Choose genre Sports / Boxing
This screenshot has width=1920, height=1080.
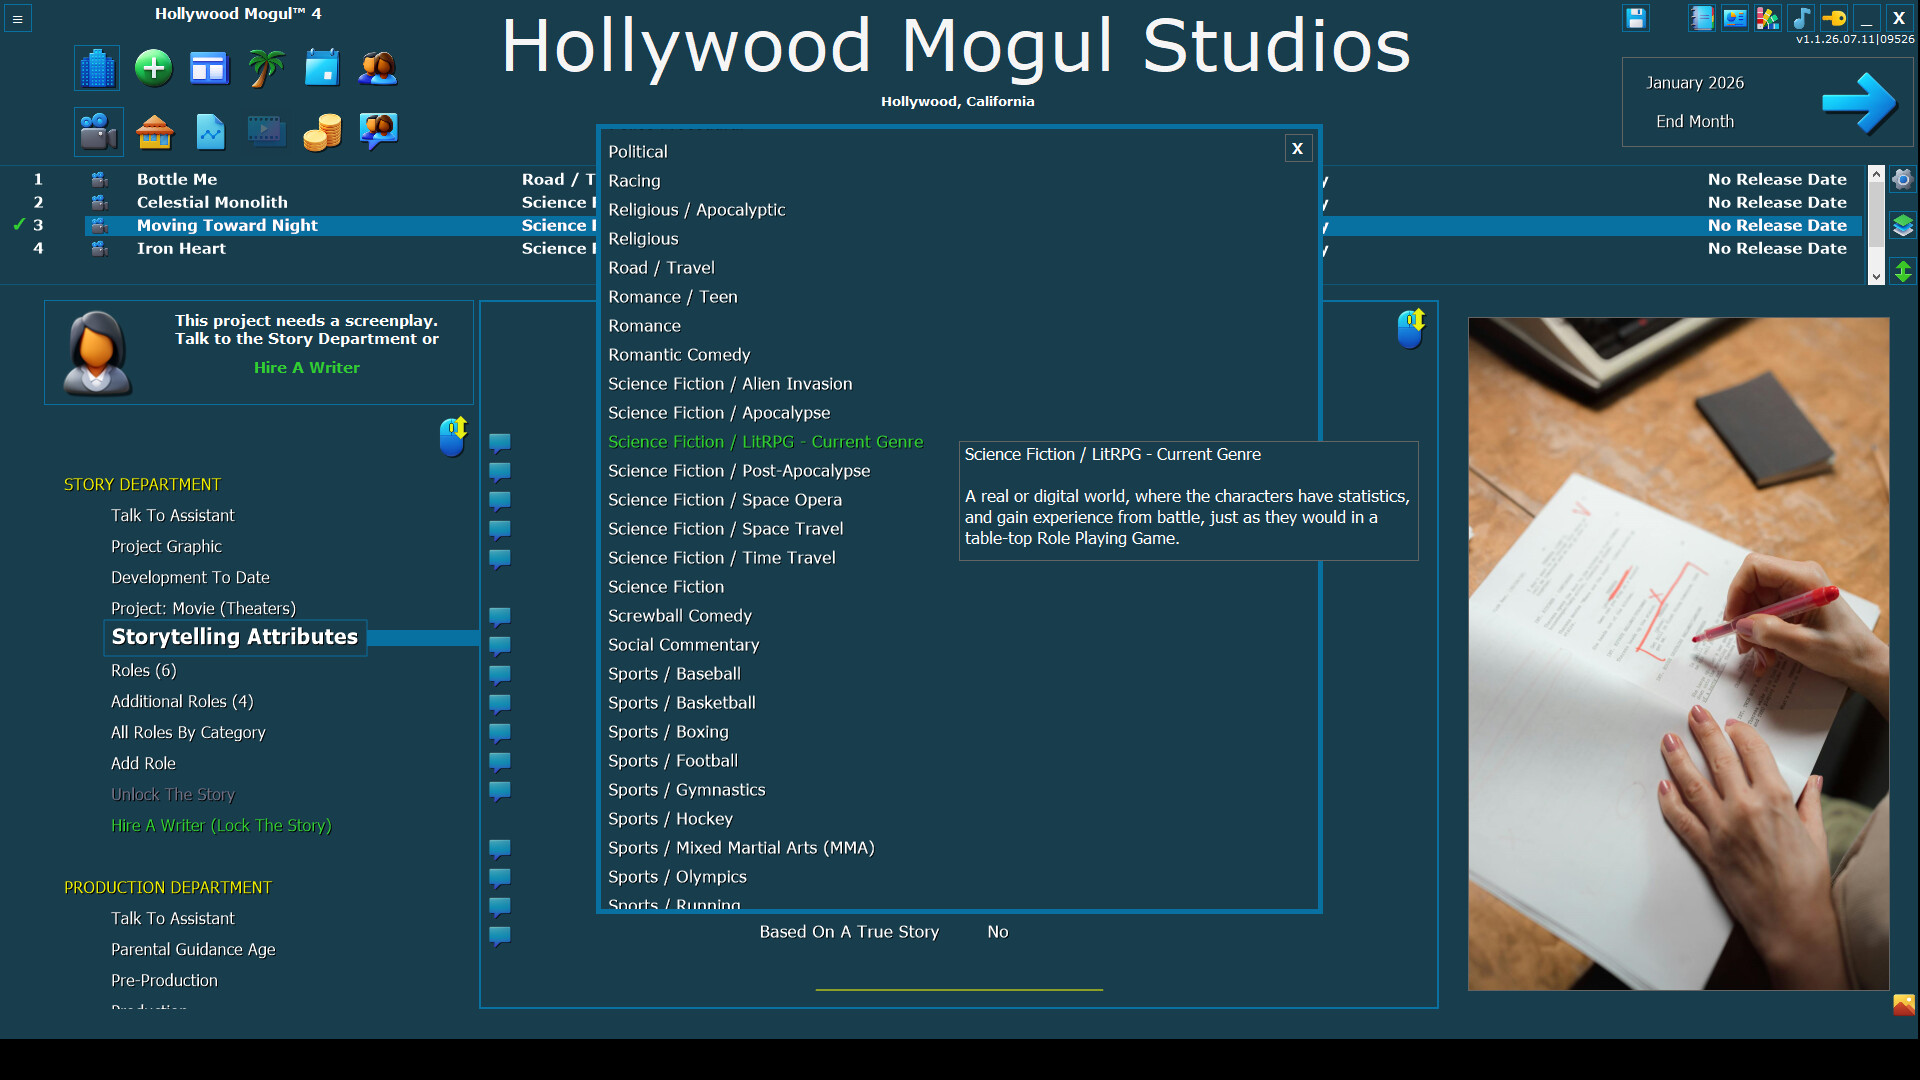click(668, 732)
